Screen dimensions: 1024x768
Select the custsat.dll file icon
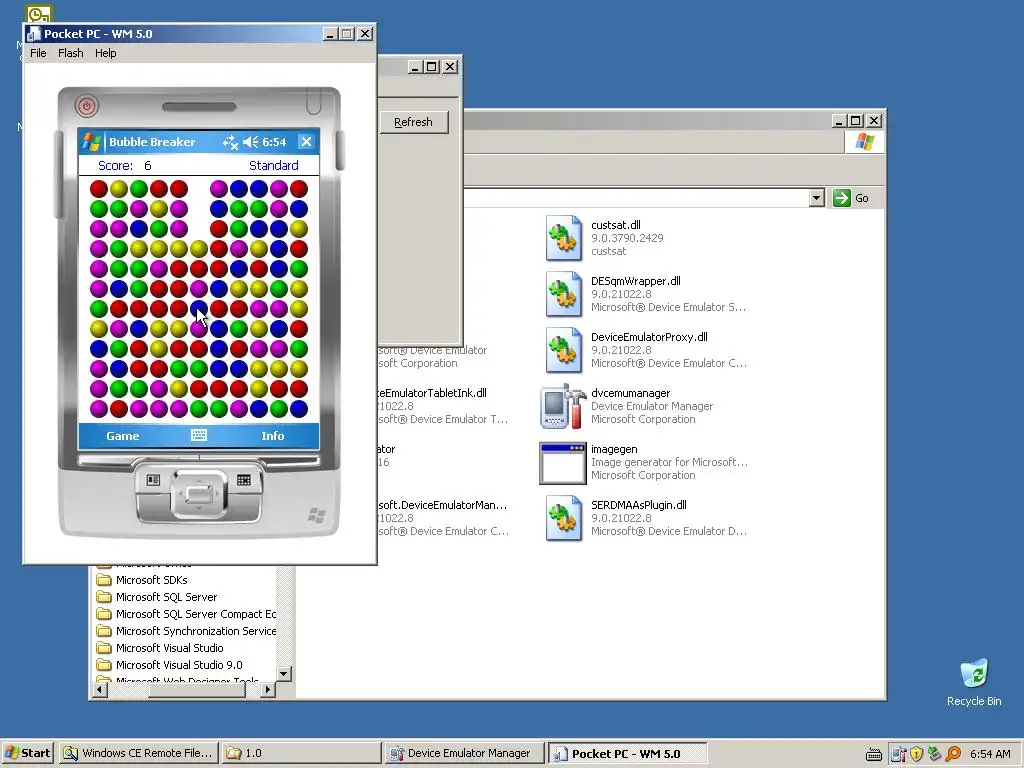coord(564,238)
